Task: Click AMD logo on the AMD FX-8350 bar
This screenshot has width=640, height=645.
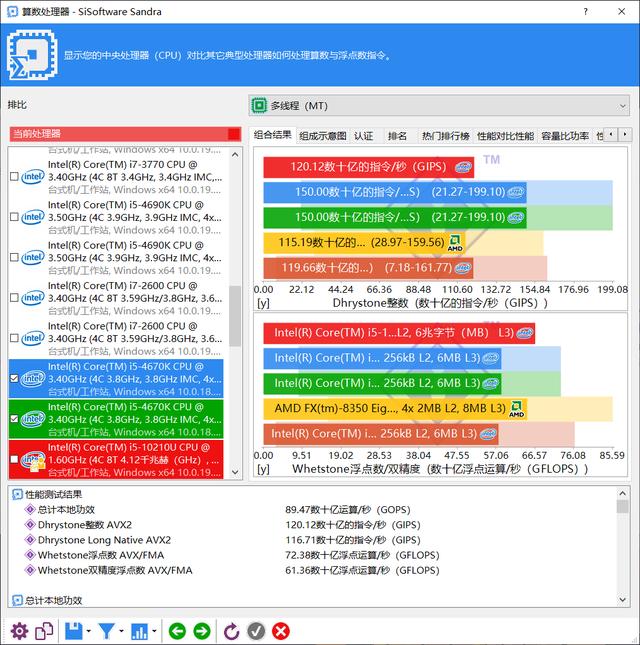Action: point(517,408)
